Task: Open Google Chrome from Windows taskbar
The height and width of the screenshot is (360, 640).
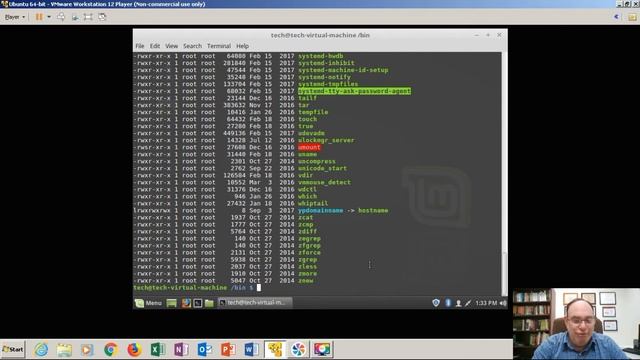Action: click(111, 349)
